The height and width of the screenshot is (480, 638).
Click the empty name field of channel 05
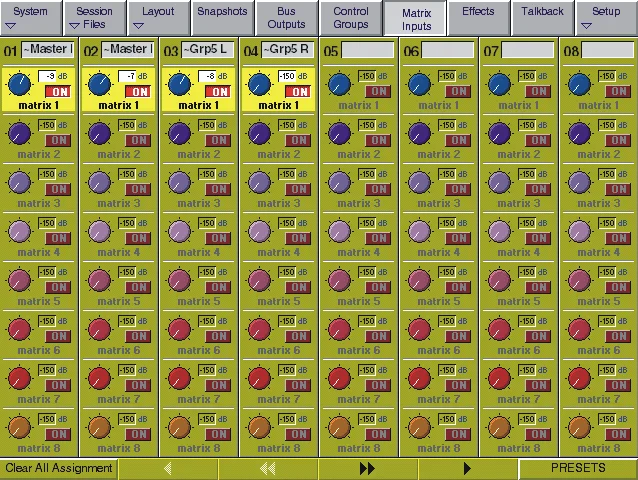[x=368, y=50]
